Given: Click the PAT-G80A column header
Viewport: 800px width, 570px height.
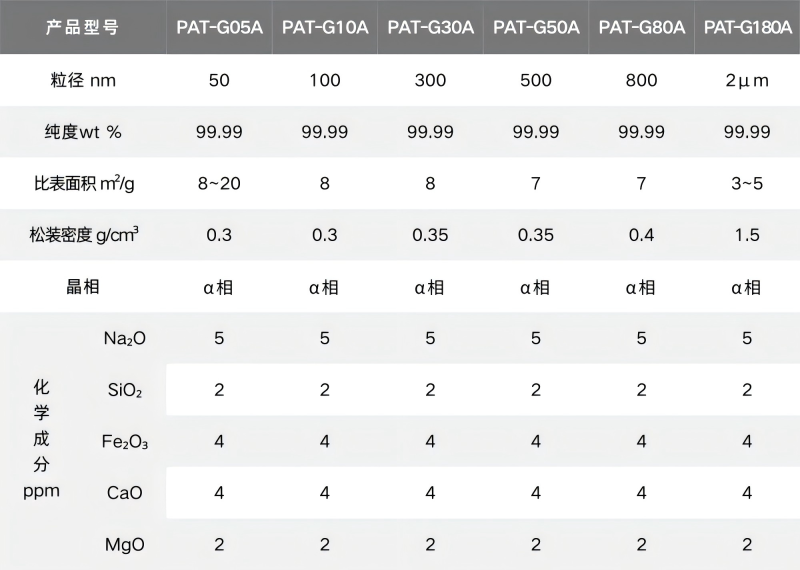Looking at the screenshot, I should [x=642, y=28].
